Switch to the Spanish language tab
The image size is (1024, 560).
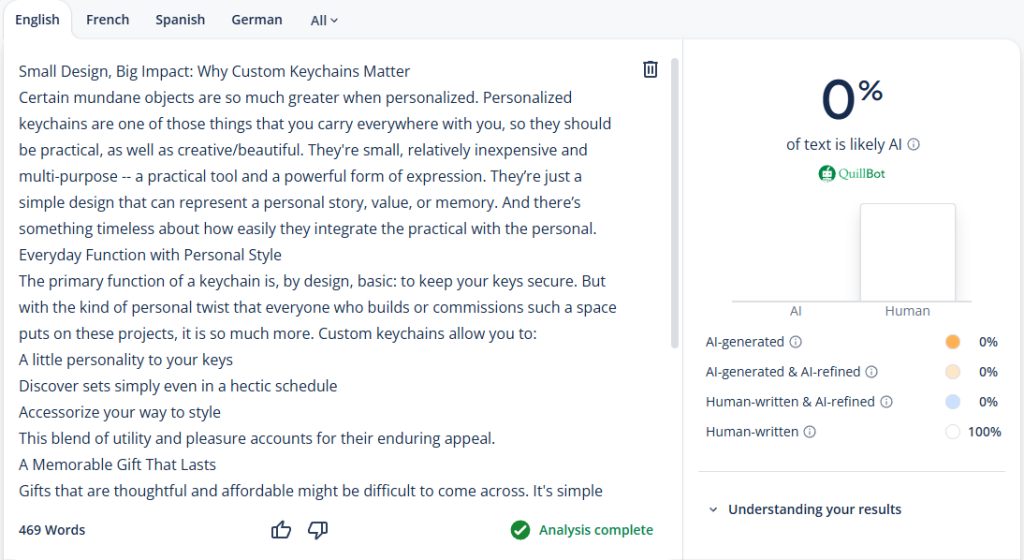point(180,20)
